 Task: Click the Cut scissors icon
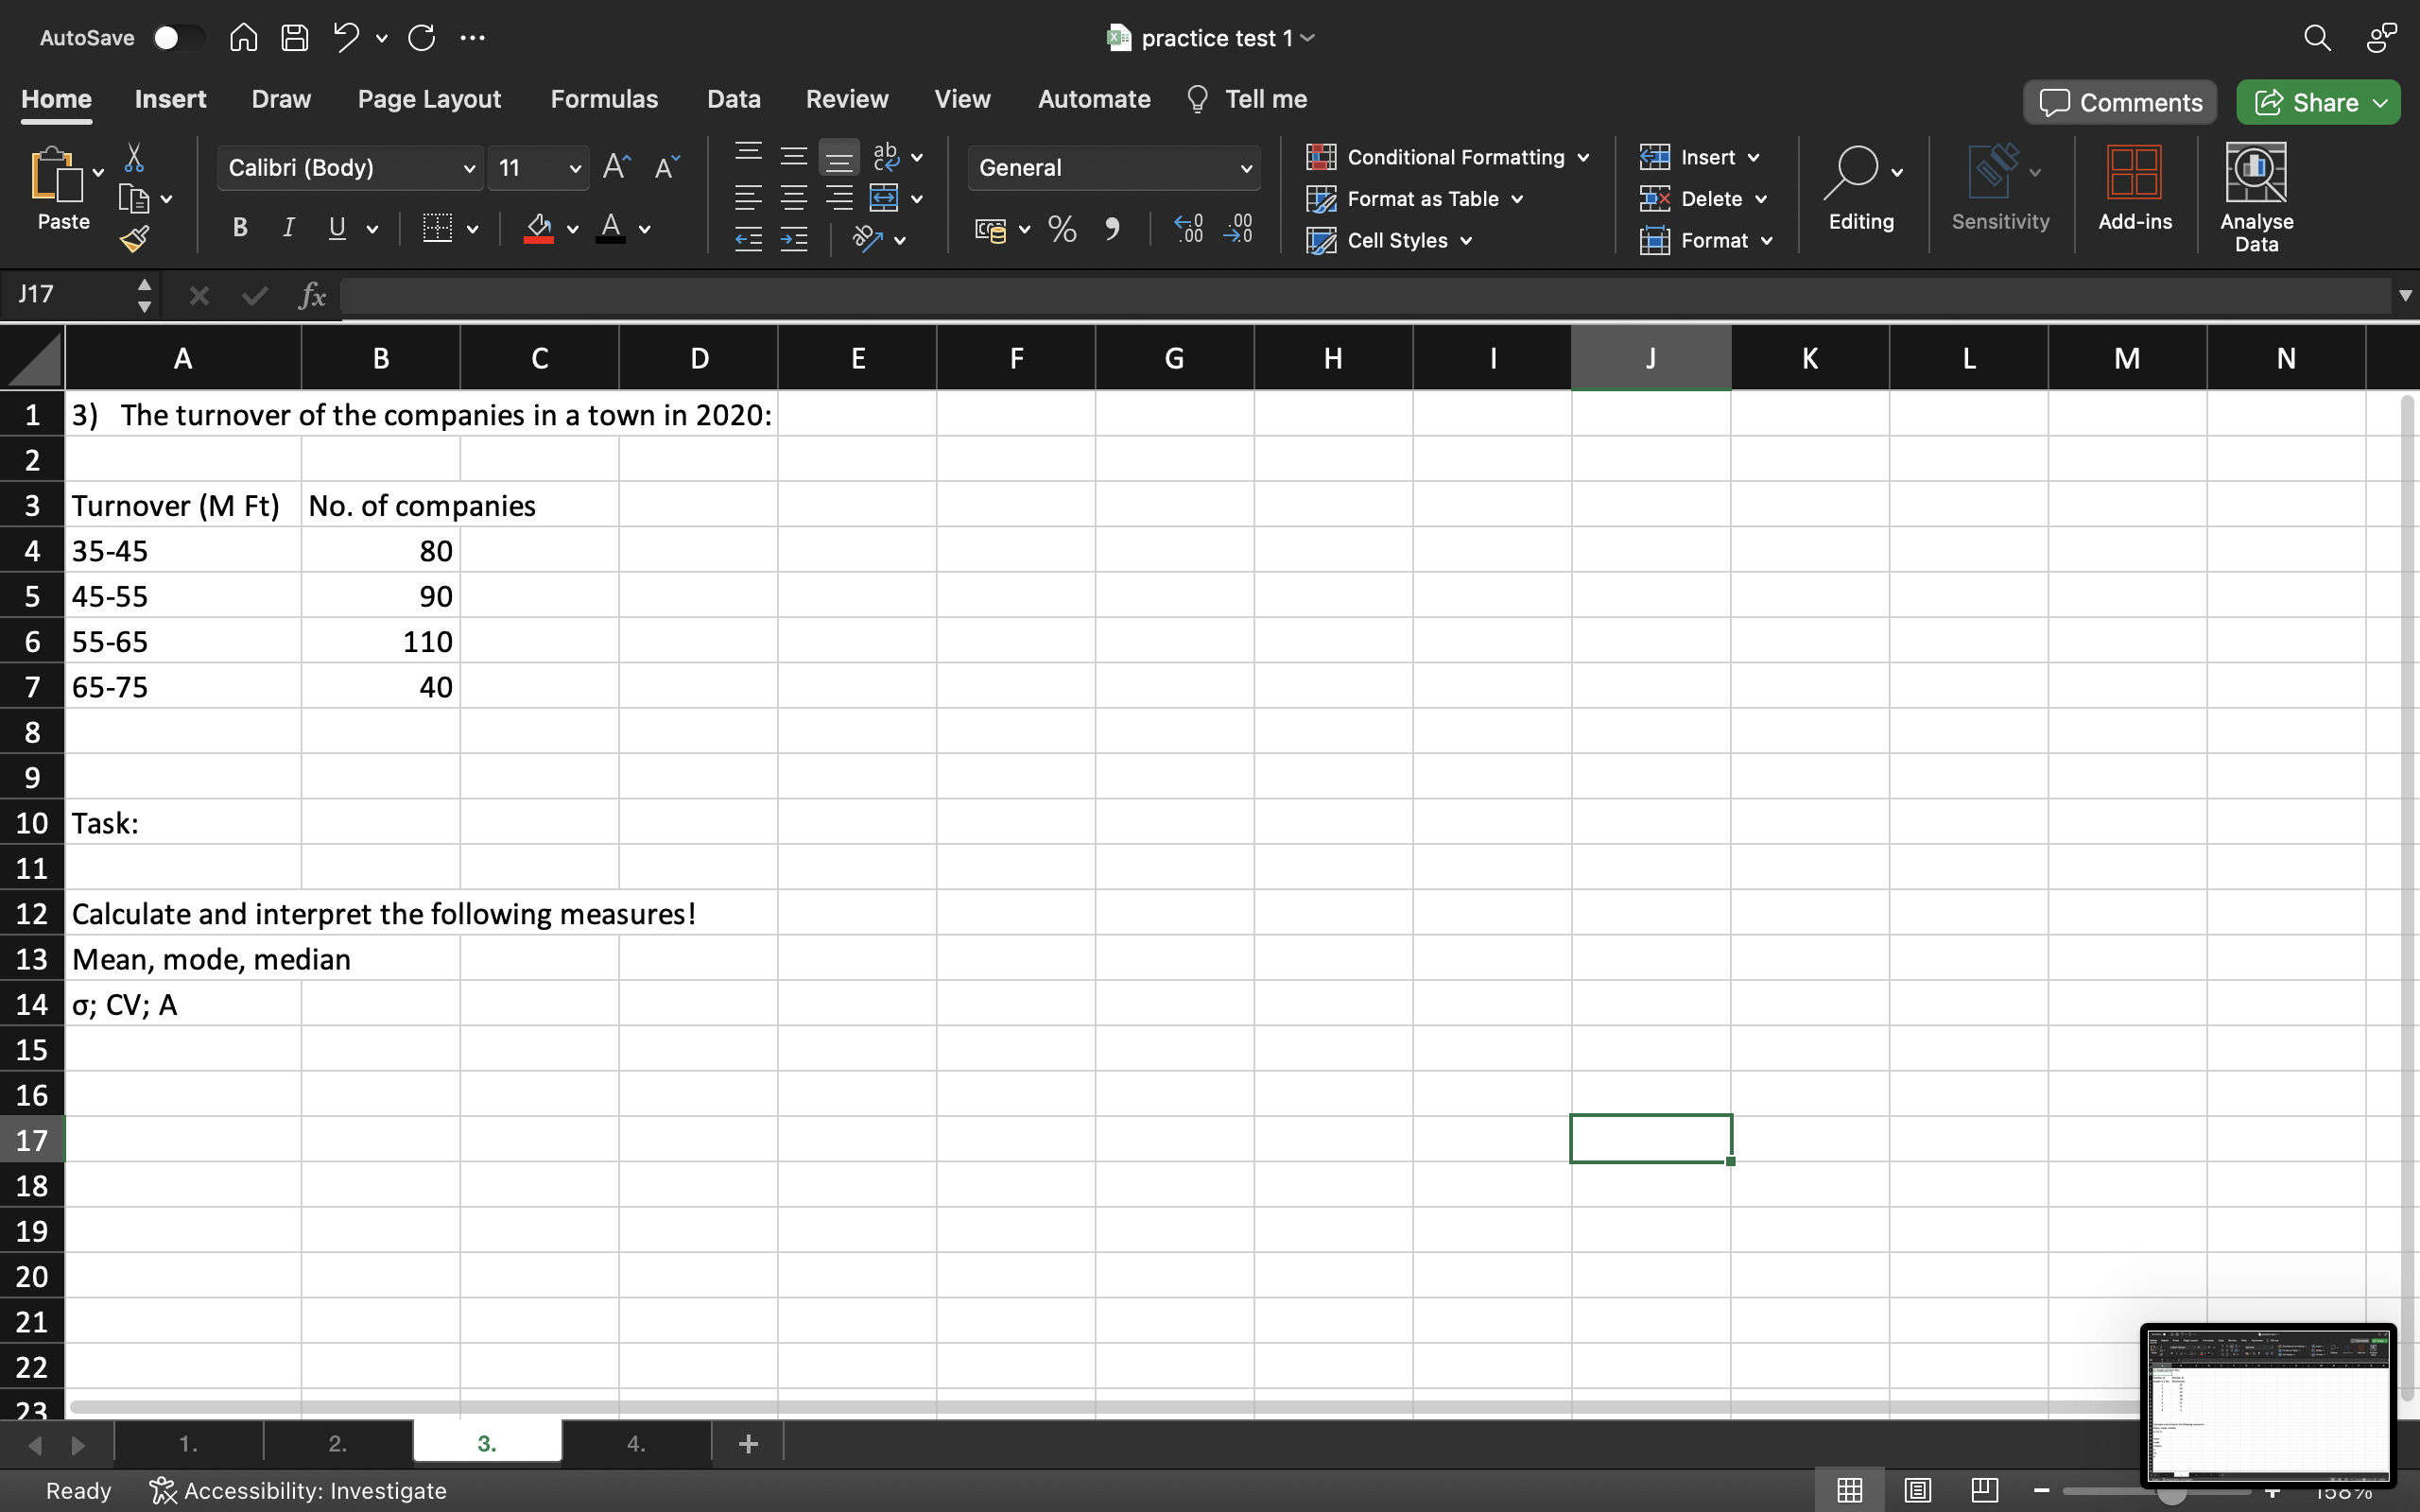134,158
